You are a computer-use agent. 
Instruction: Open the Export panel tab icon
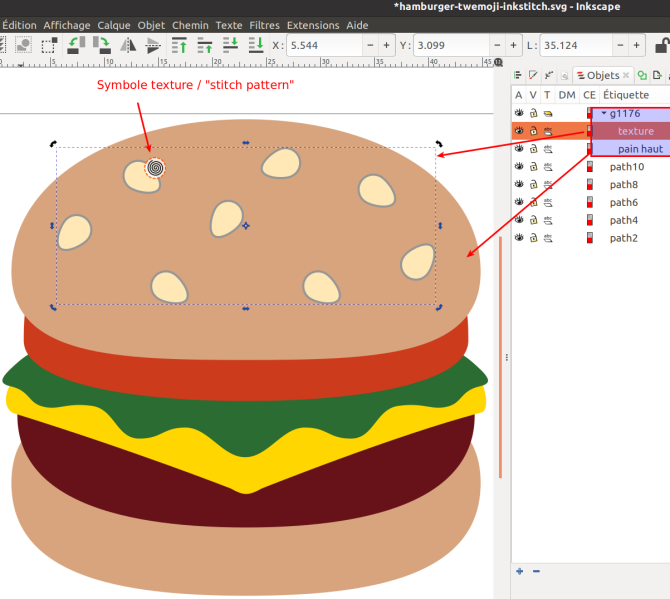click(x=657, y=76)
